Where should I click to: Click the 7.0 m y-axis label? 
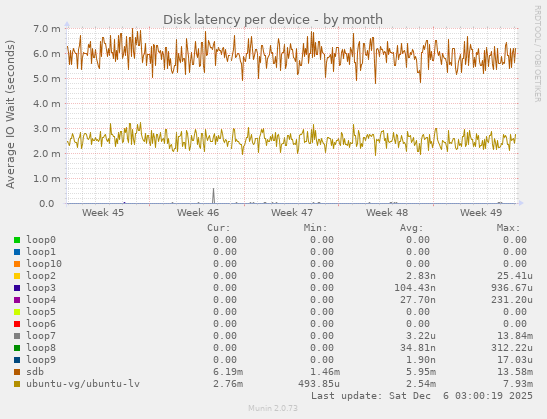[x=46, y=29]
